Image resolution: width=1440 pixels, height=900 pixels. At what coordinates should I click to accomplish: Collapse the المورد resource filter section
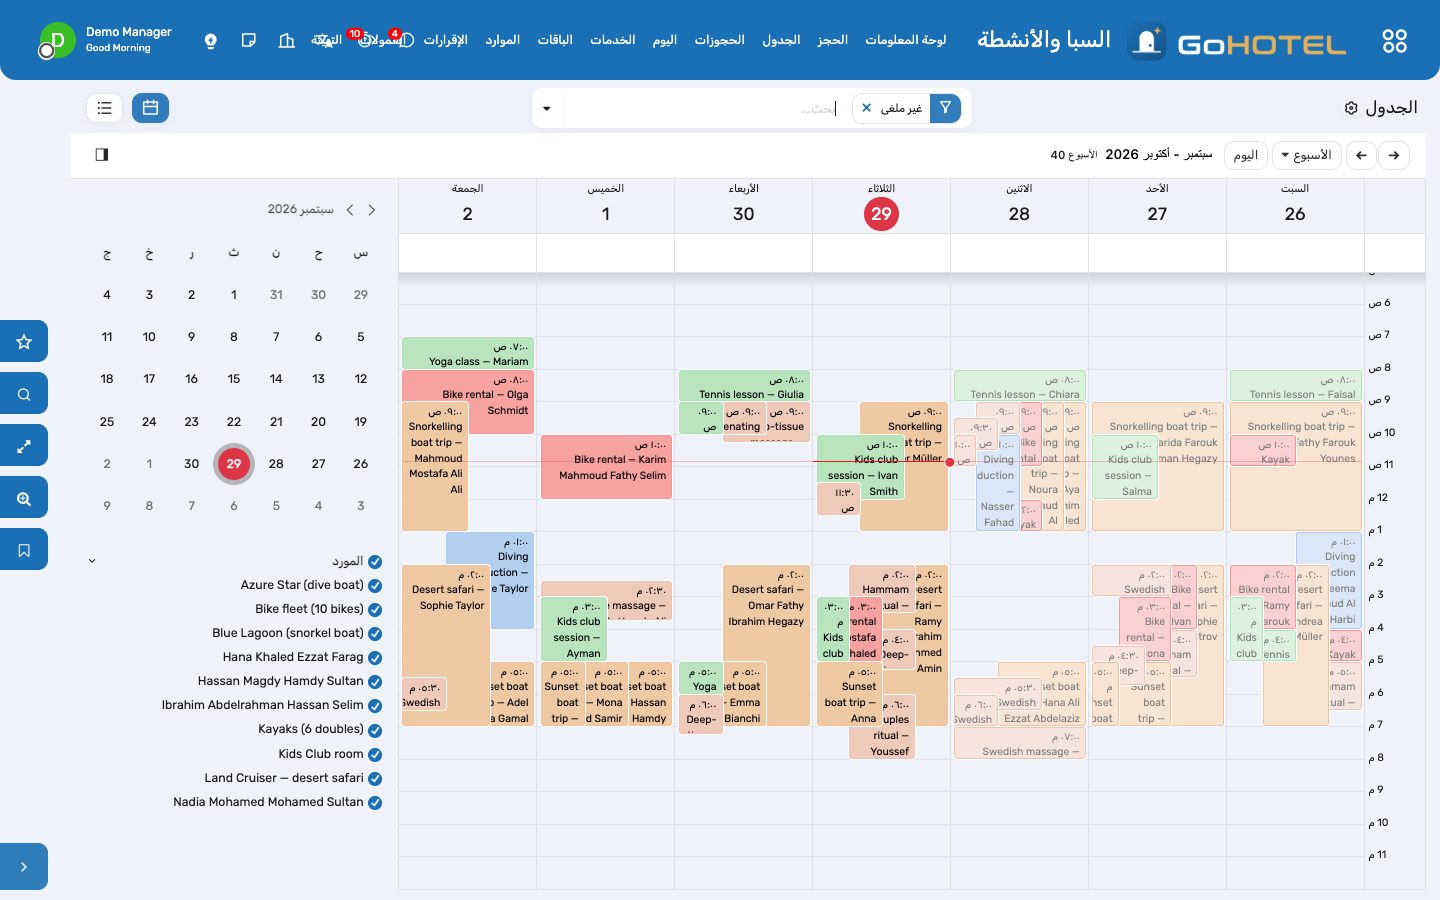click(x=92, y=561)
